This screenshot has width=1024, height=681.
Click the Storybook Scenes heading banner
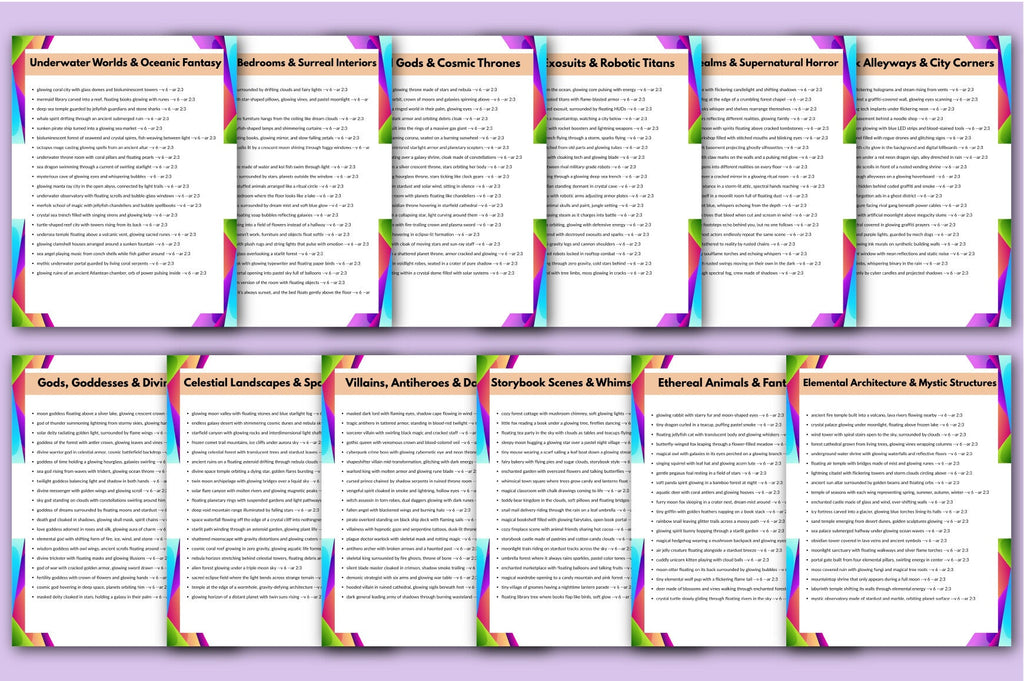560,383
